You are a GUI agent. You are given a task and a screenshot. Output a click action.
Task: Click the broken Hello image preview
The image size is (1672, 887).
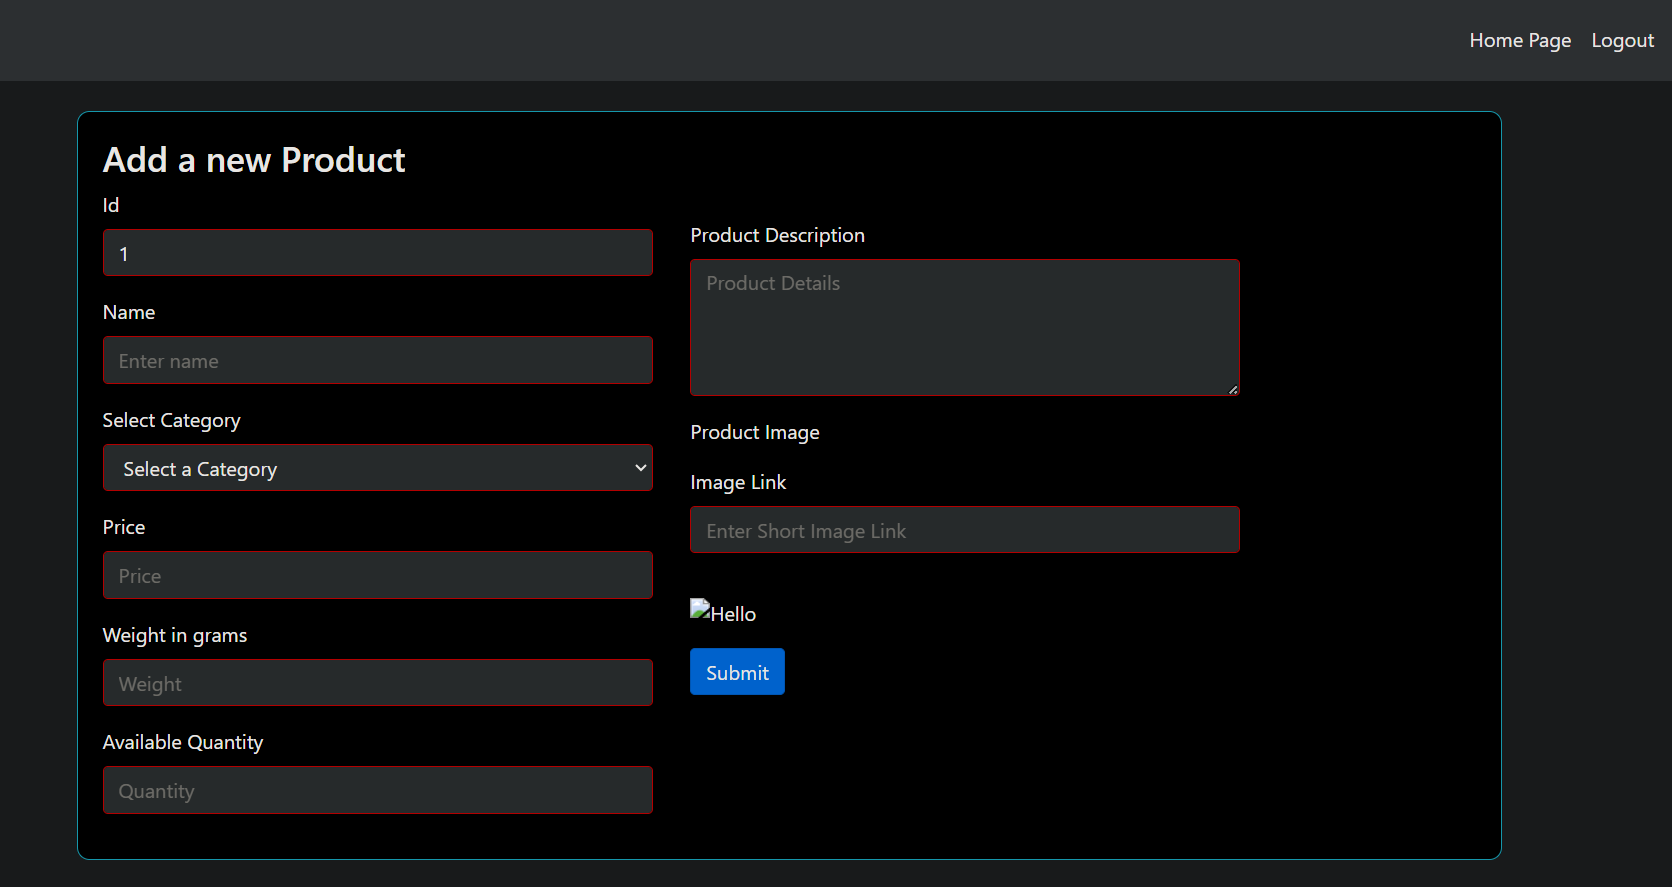tap(723, 612)
